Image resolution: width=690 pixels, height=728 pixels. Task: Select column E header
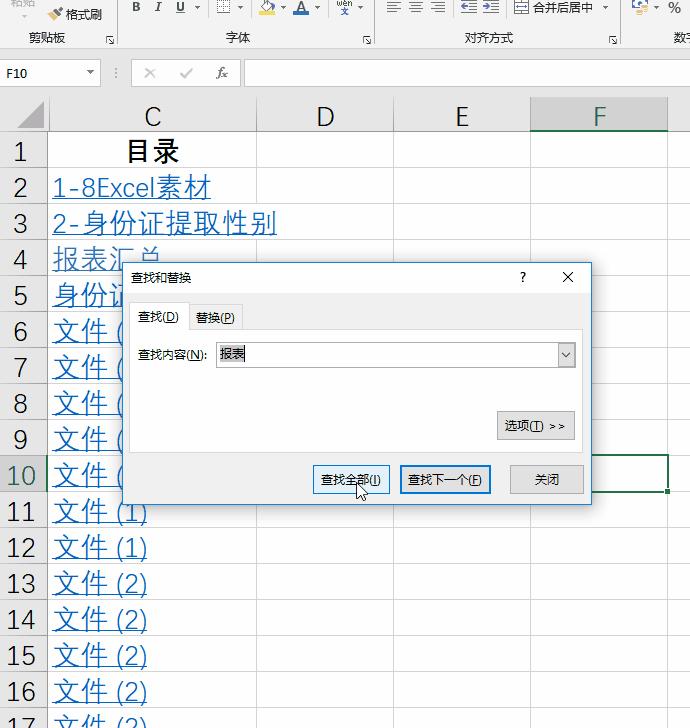pos(462,116)
